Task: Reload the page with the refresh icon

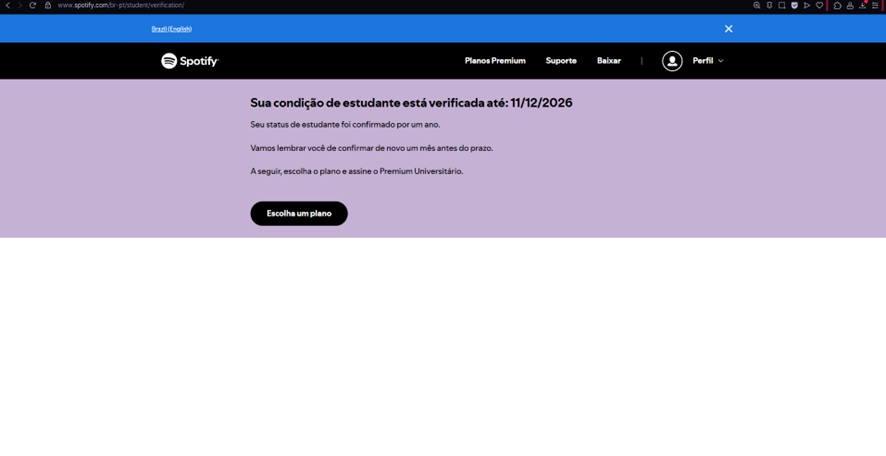Action: coord(33,5)
